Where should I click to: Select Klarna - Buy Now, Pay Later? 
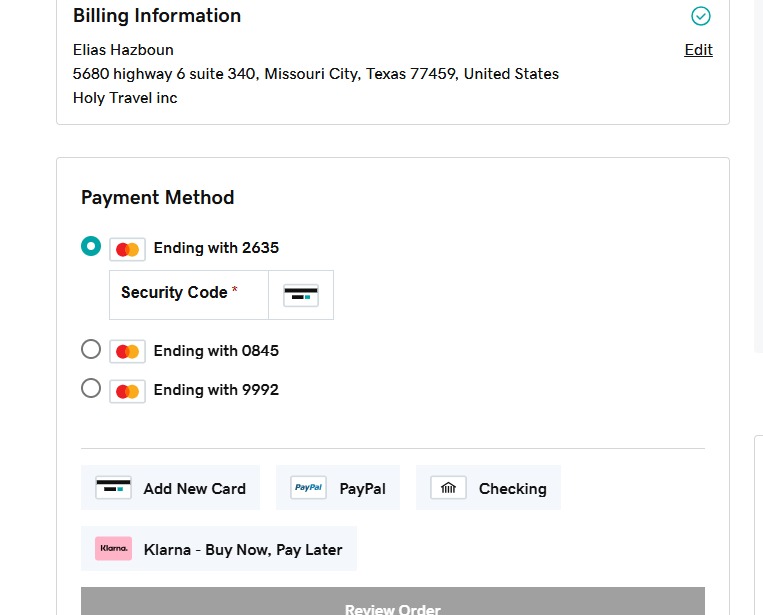(x=219, y=549)
